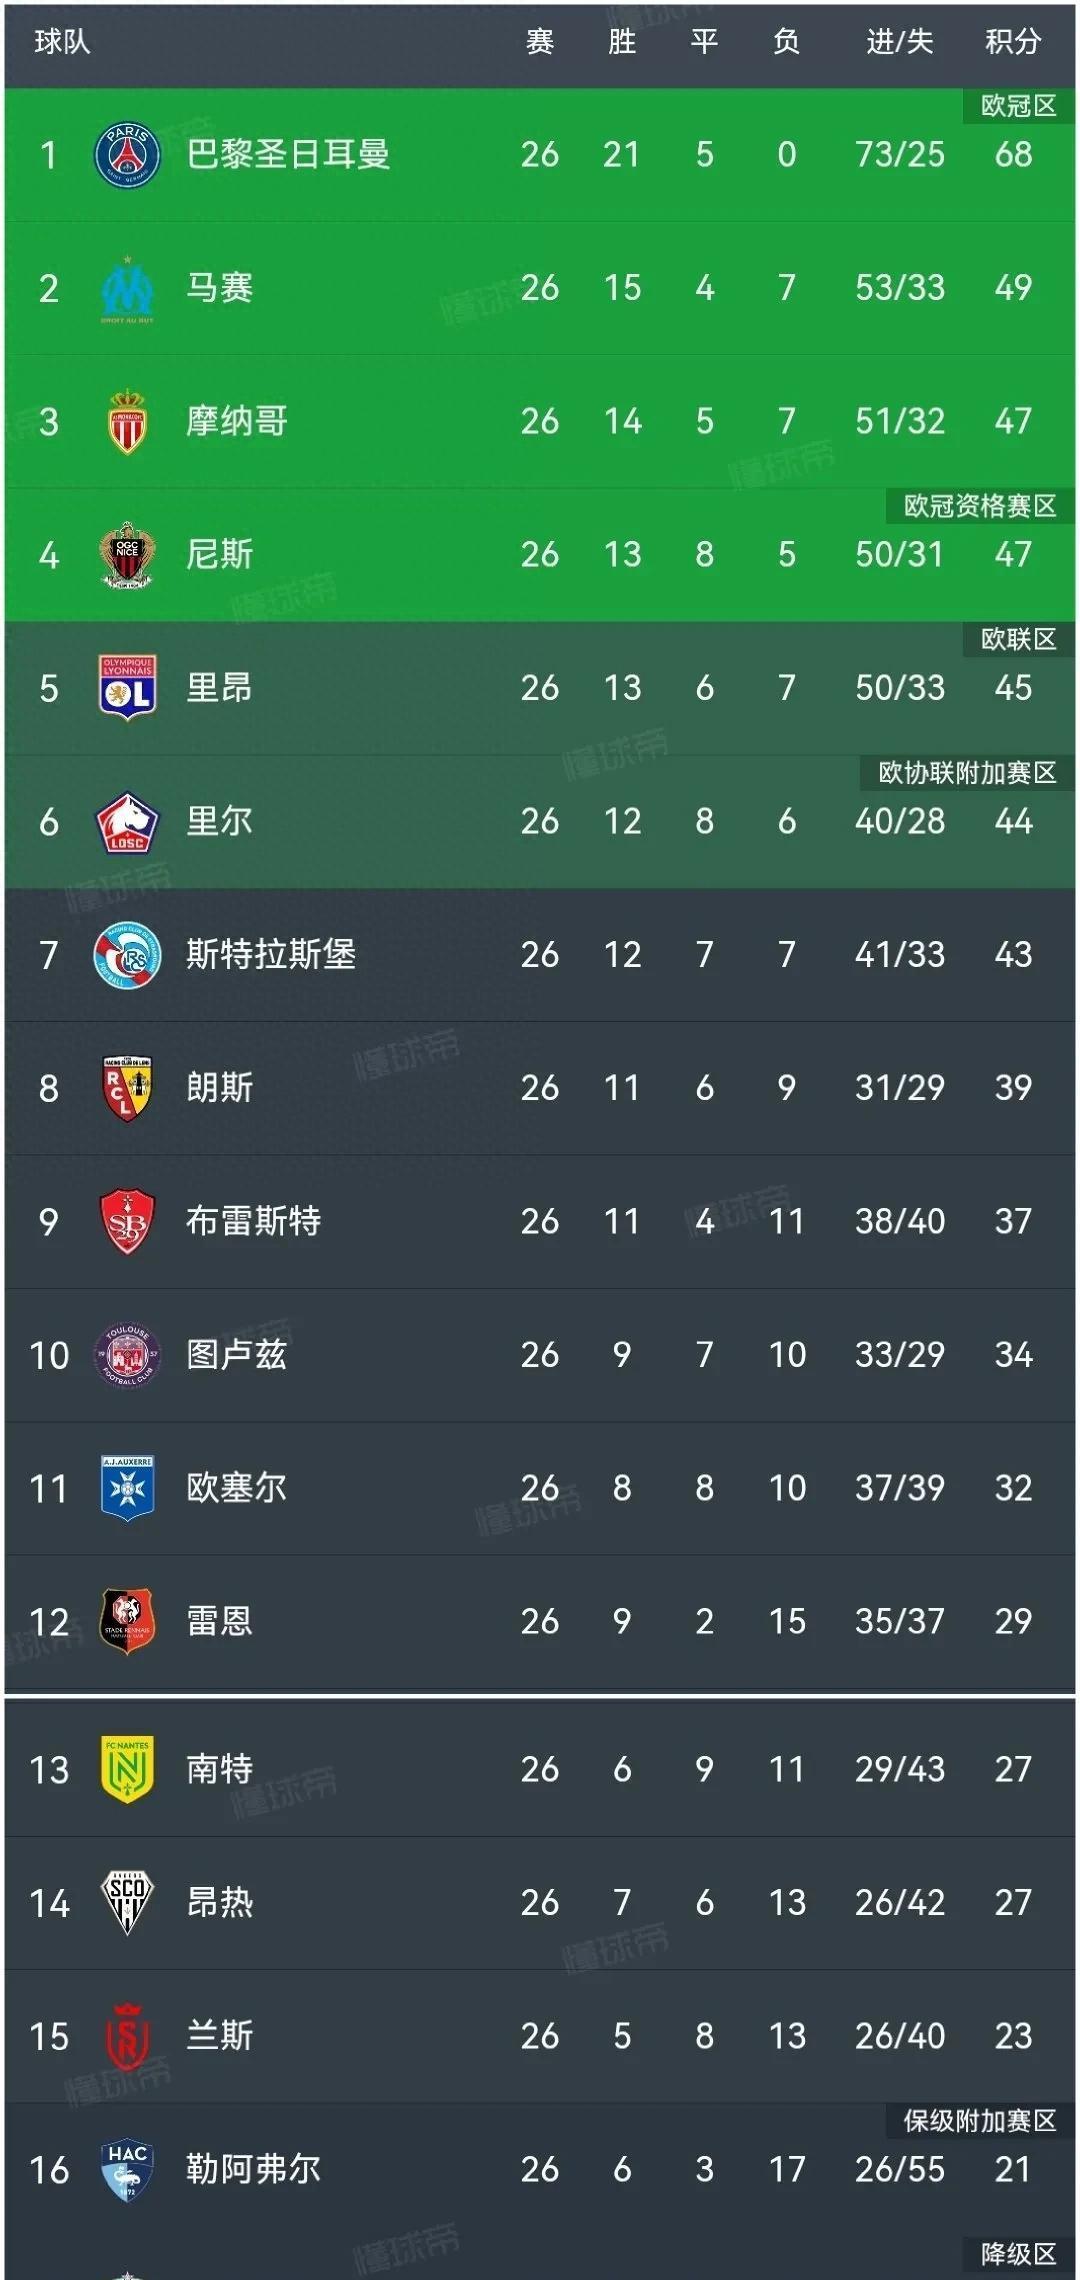Select the Auxerre club crest
Viewport: 1080px width, 2280px height.
click(x=127, y=1487)
